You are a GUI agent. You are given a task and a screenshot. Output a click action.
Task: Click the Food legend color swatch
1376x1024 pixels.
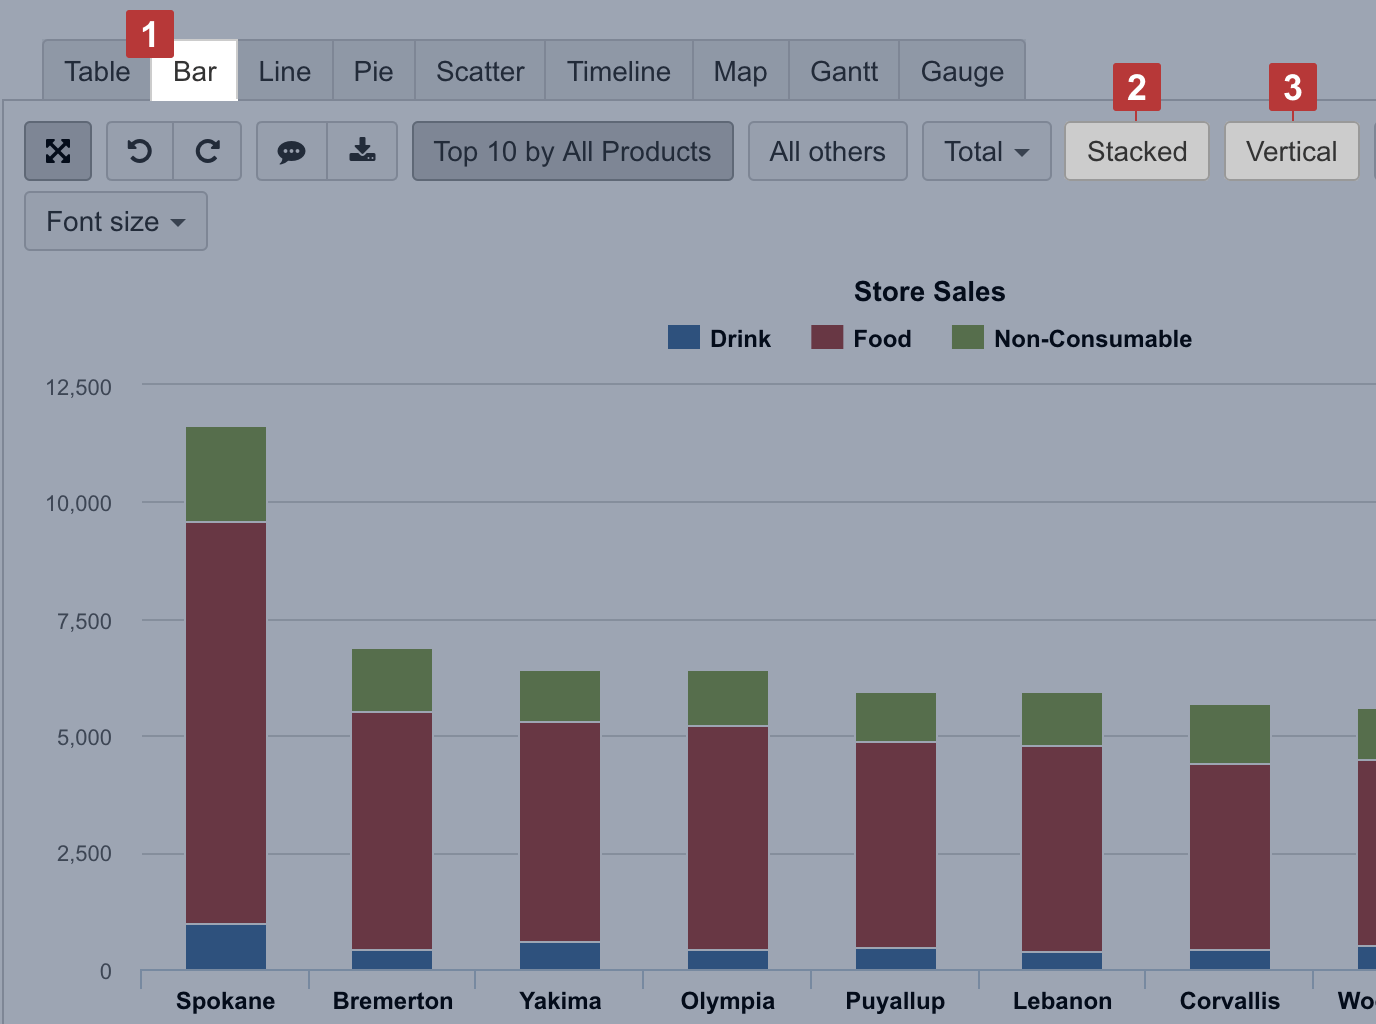pos(826,338)
